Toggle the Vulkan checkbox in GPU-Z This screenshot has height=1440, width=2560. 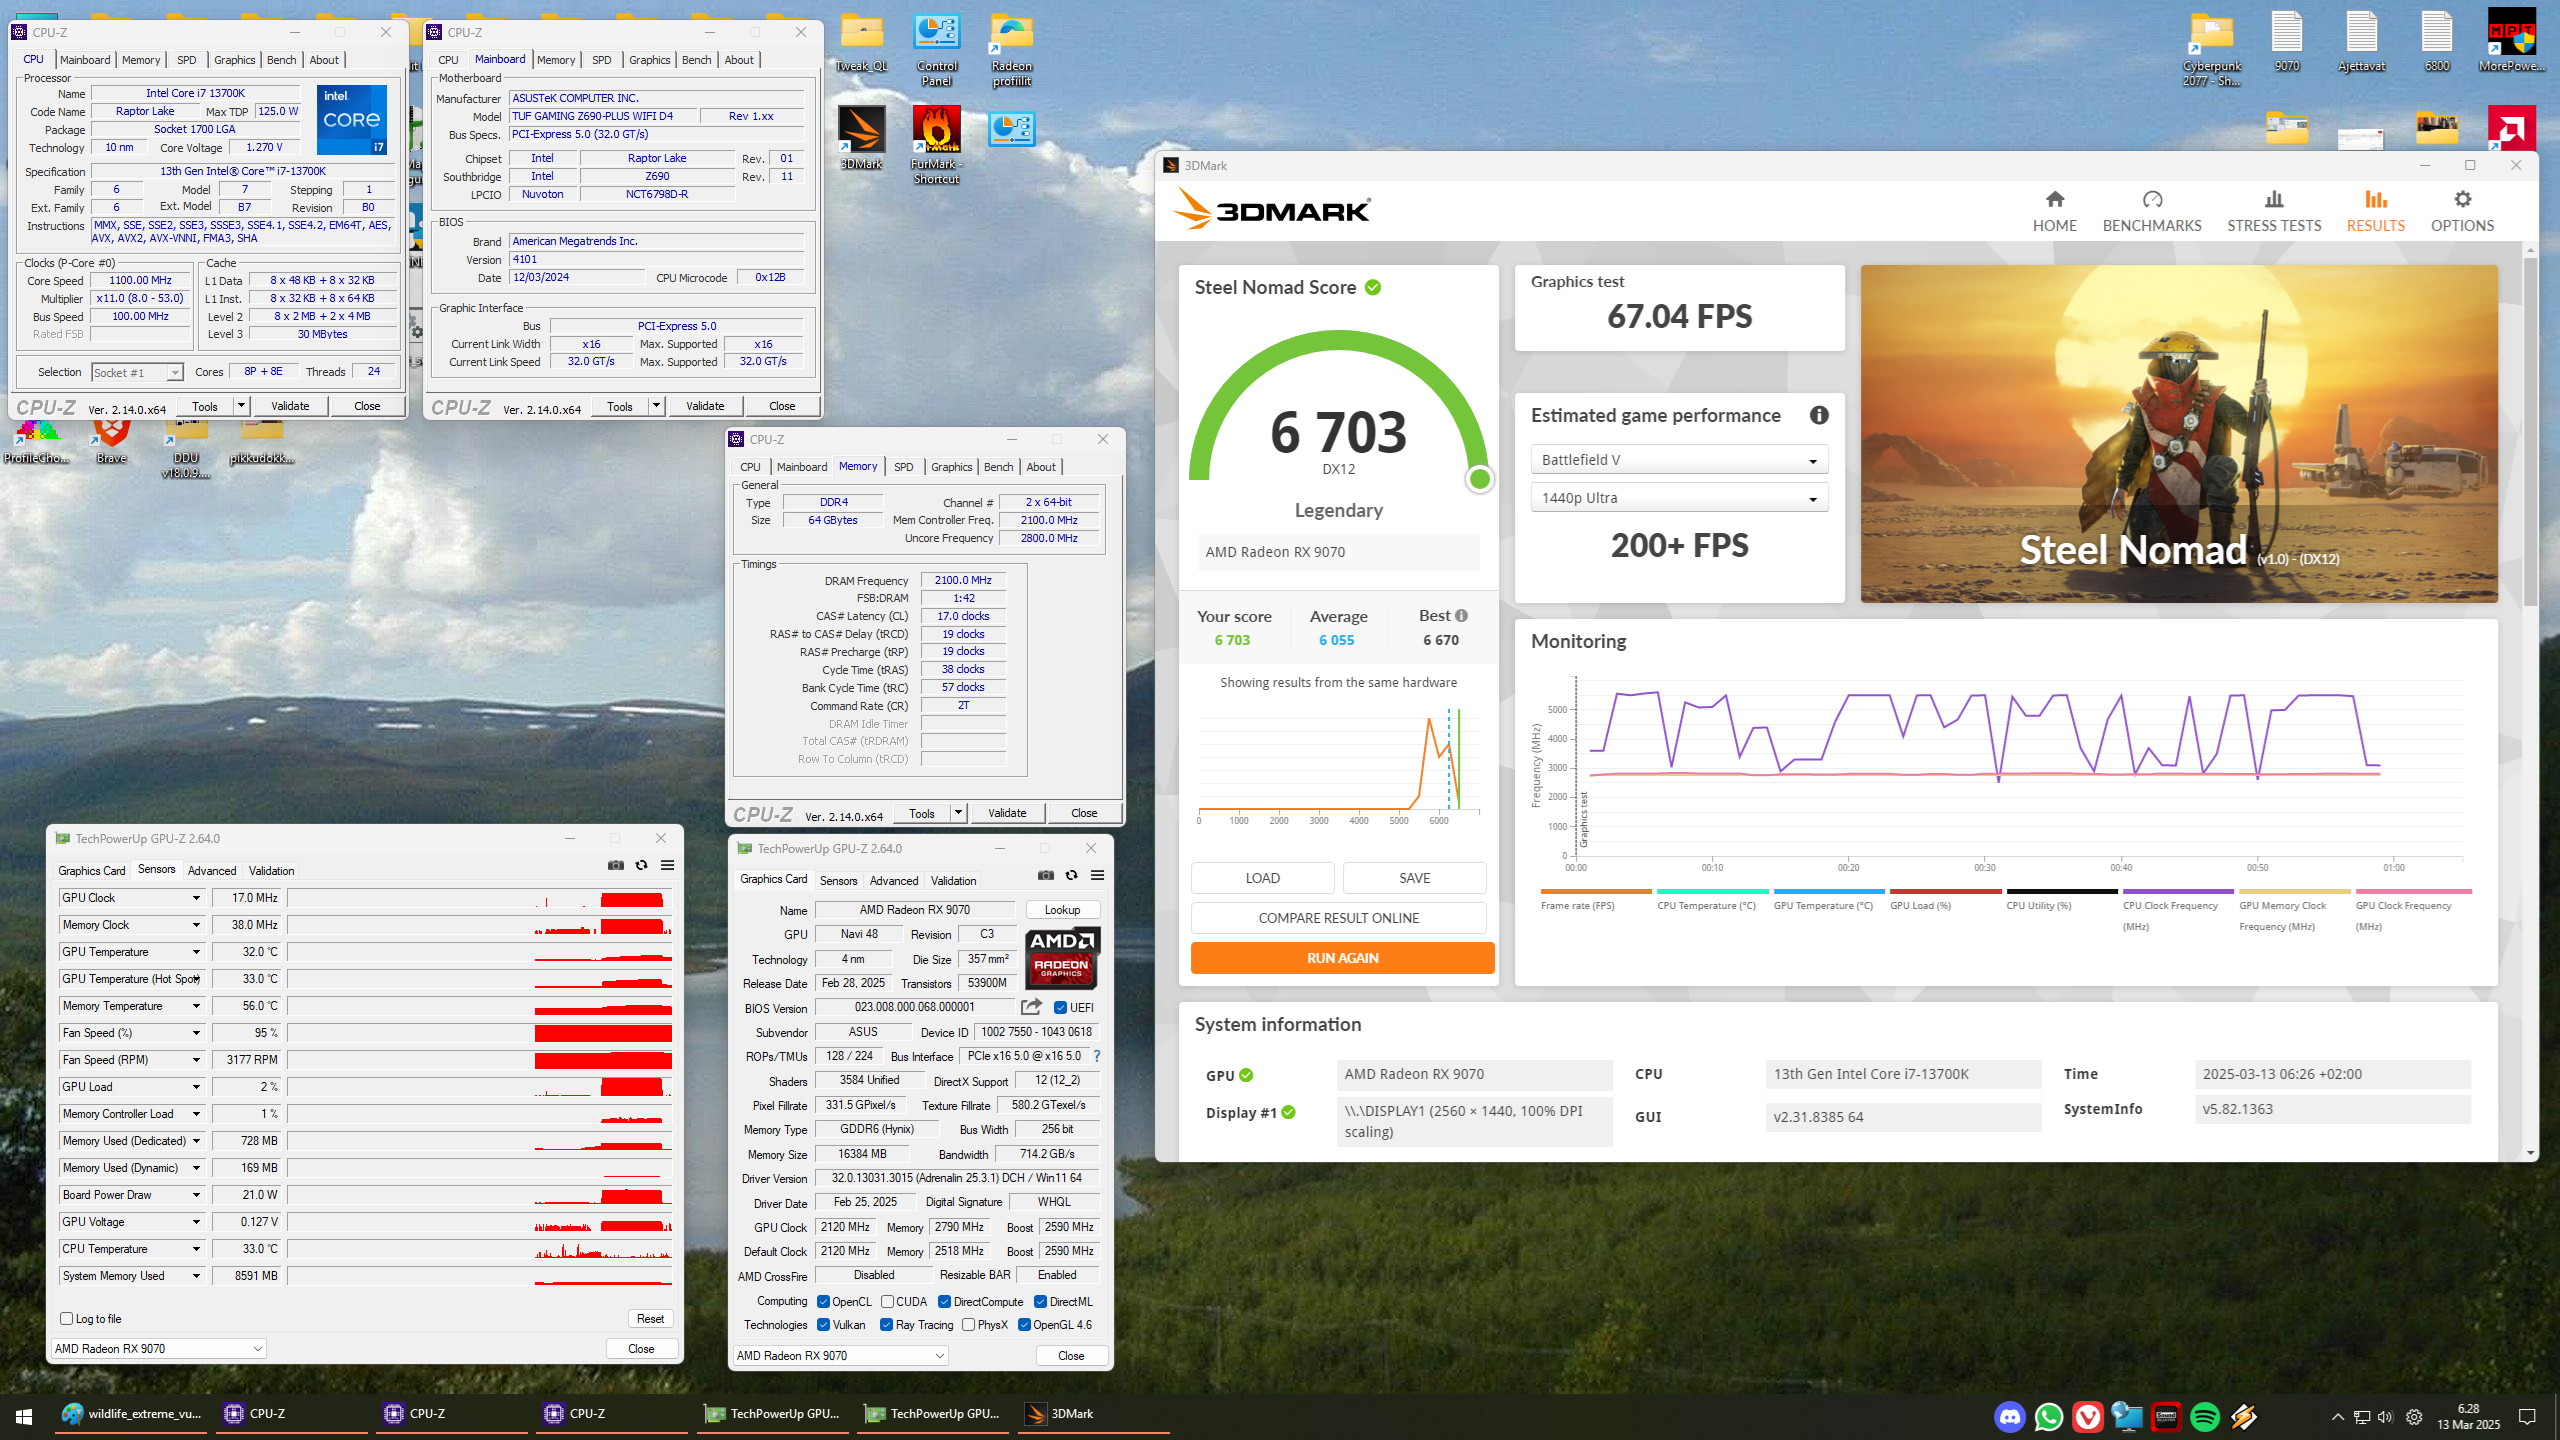click(823, 1324)
